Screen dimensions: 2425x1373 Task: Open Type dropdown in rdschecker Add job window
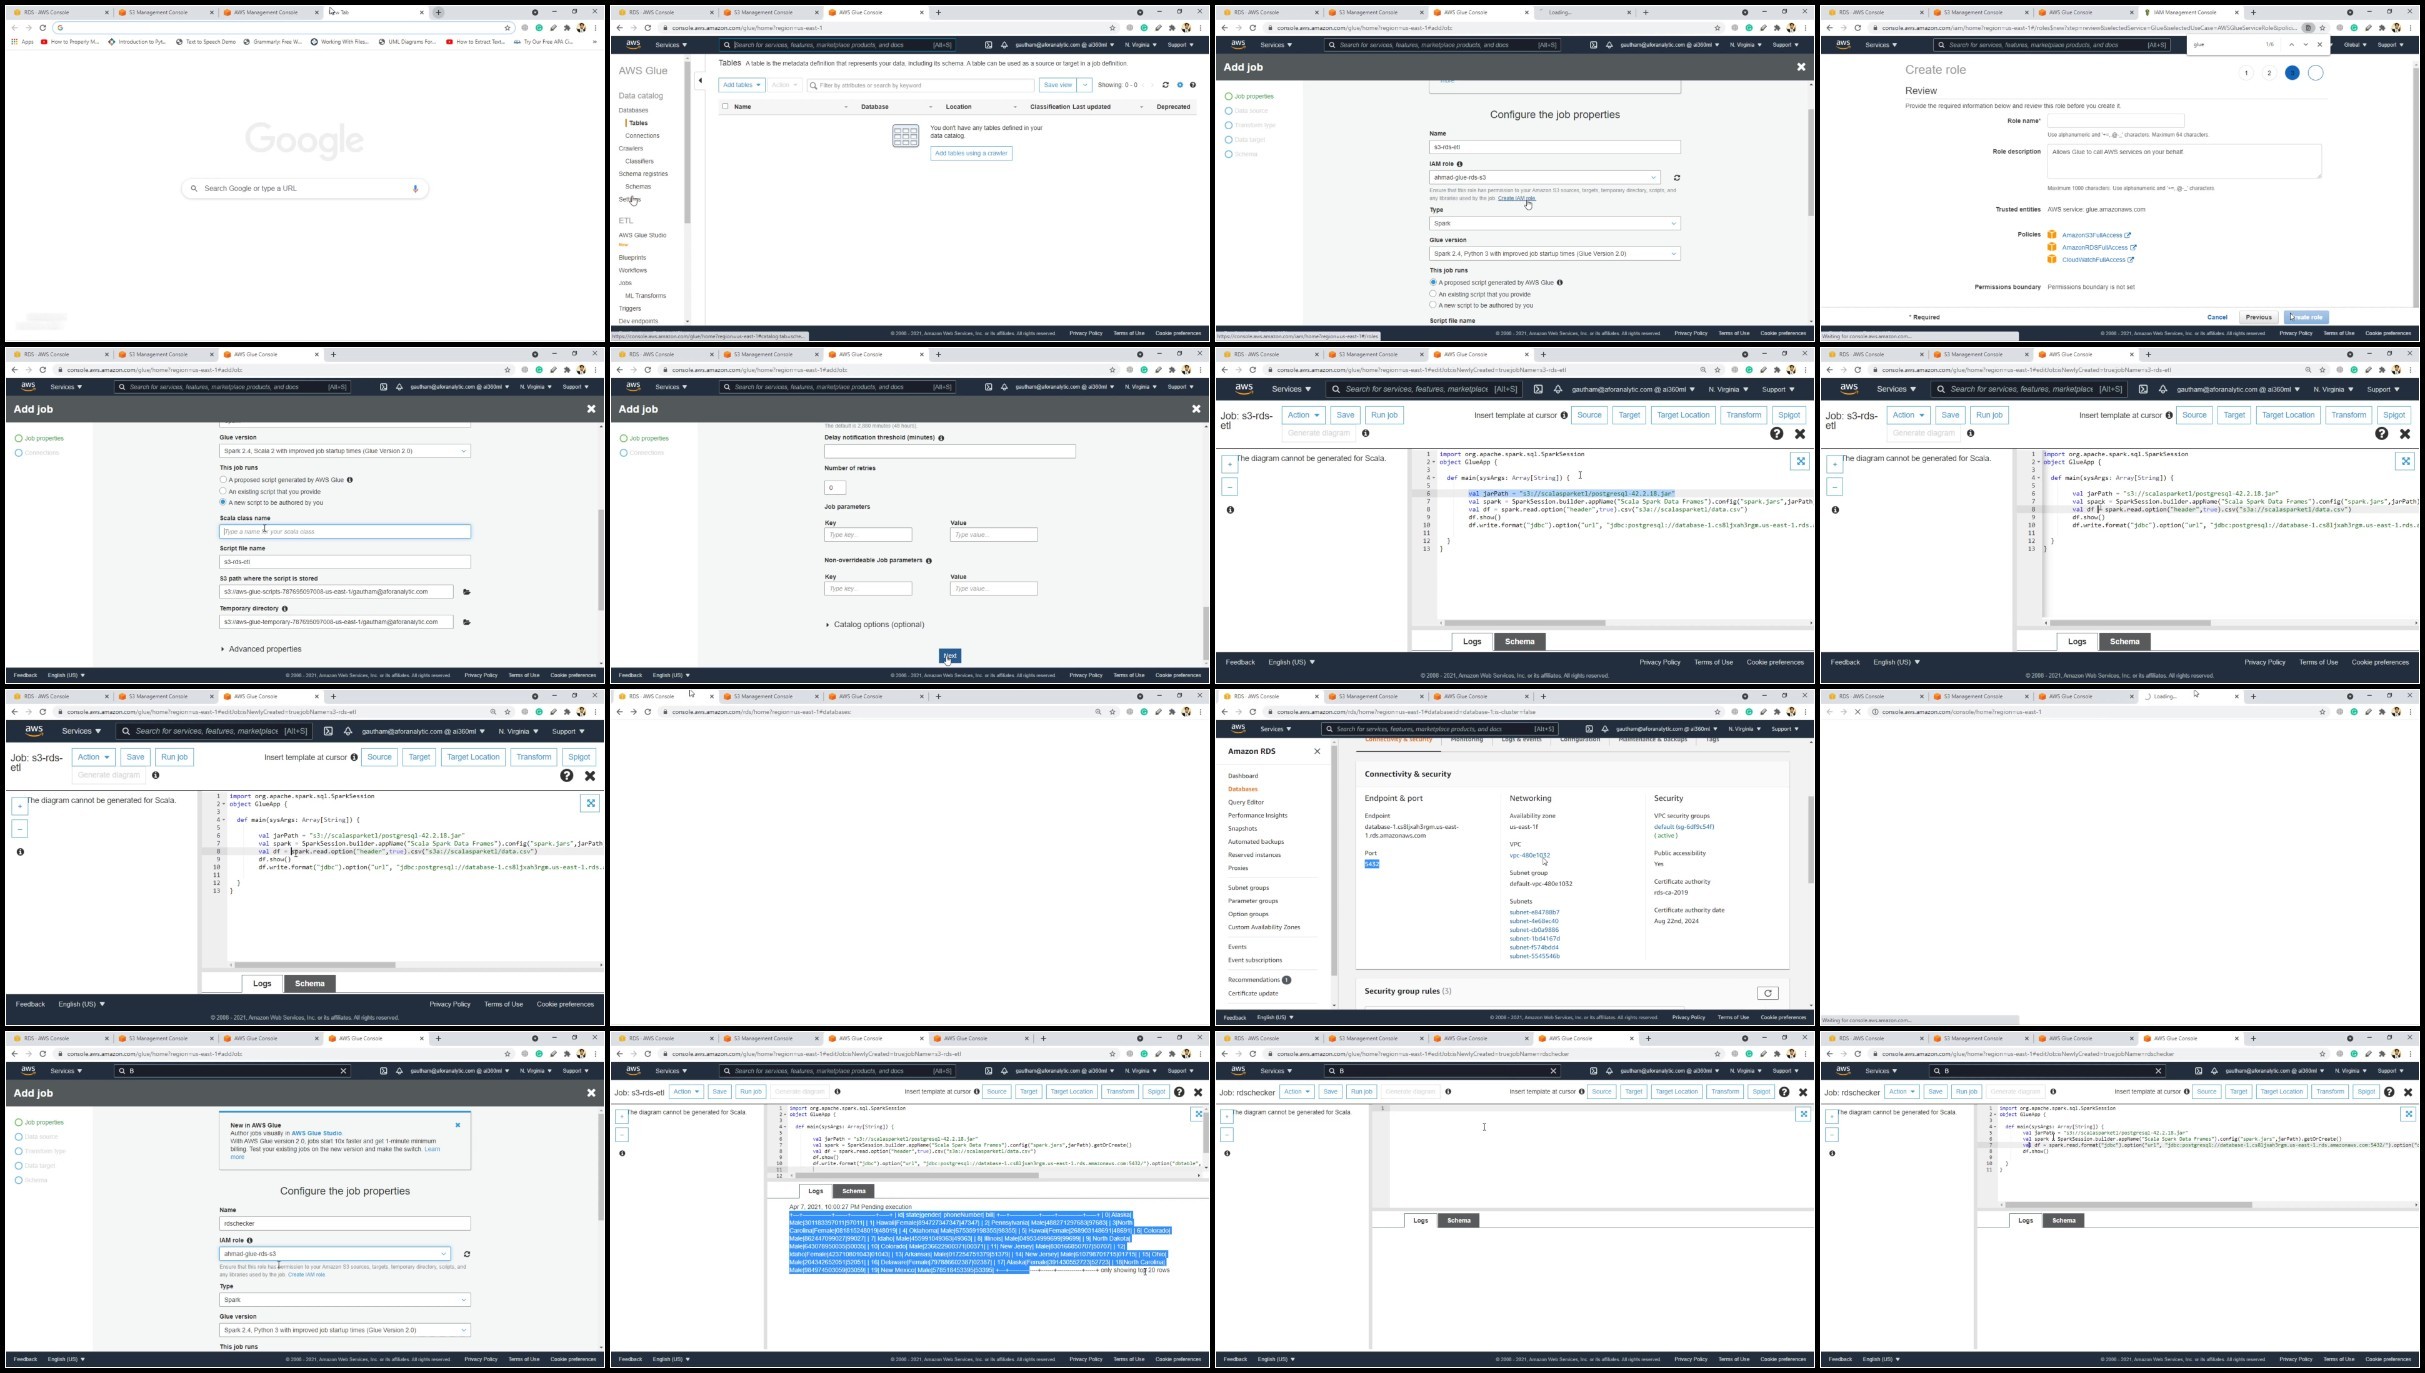point(345,1300)
